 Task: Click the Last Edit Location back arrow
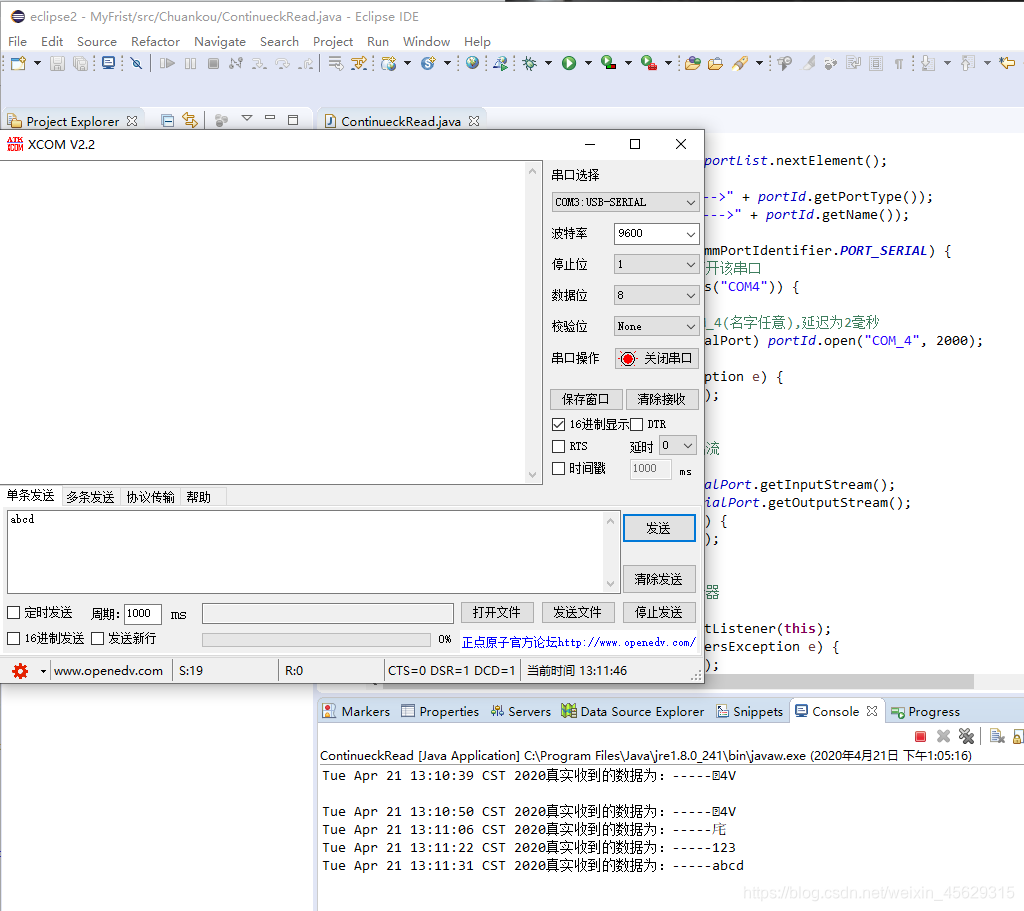tap(1008, 63)
